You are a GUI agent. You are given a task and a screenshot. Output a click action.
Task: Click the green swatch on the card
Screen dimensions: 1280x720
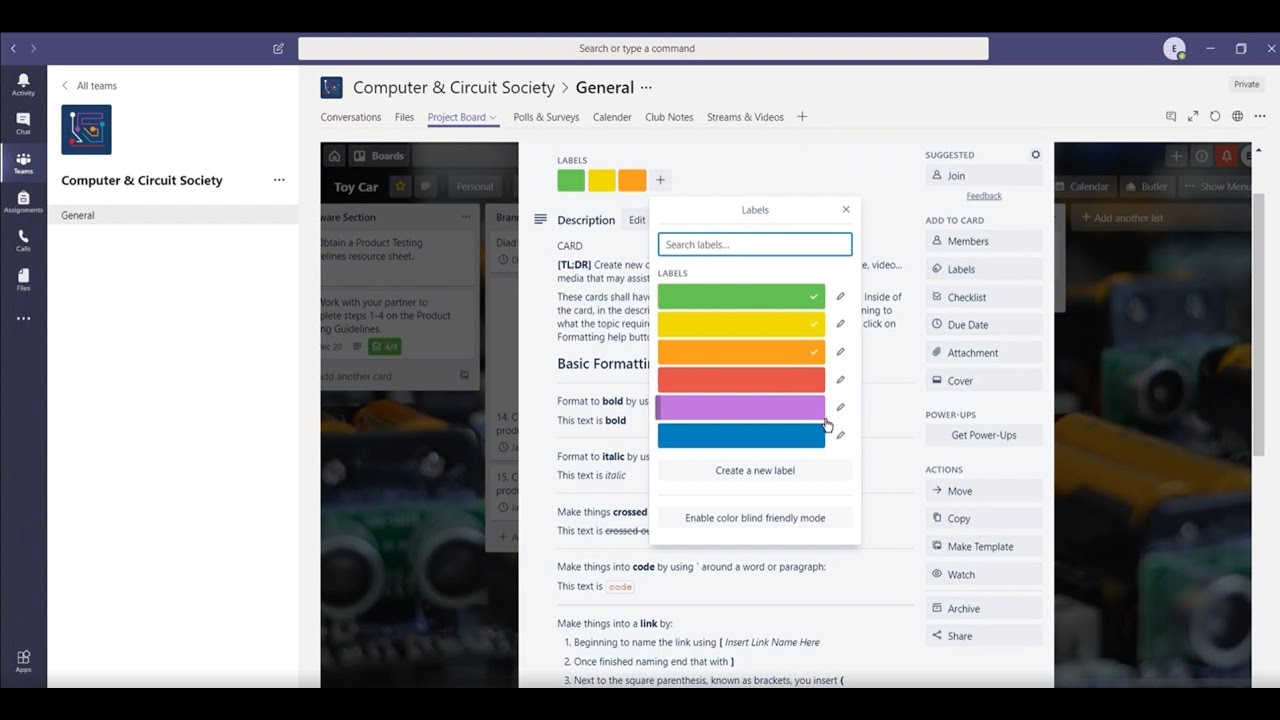pyautogui.click(x=571, y=180)
